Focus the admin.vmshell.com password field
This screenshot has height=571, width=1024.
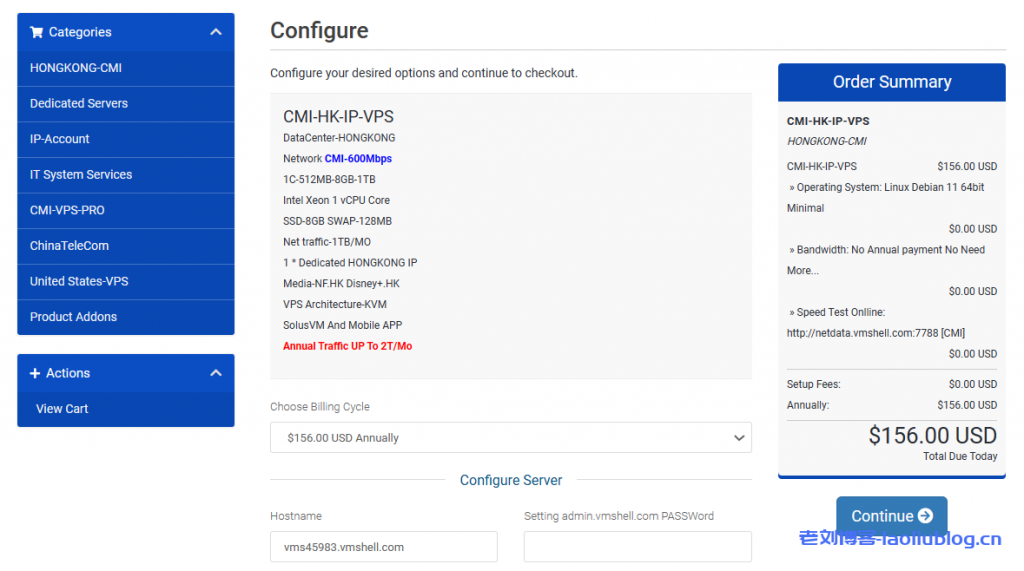tap(637, 547)
